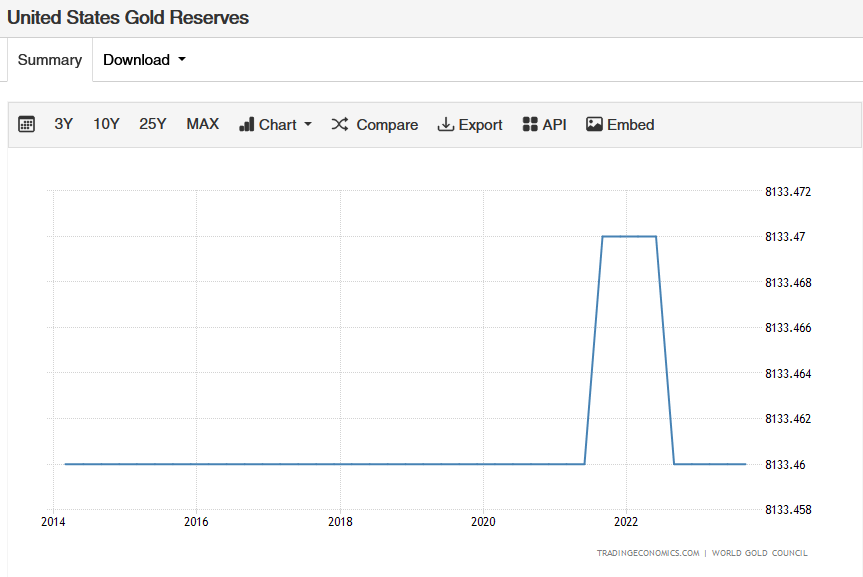Expand the caret arrow next to Download

(x=182, y=60)
